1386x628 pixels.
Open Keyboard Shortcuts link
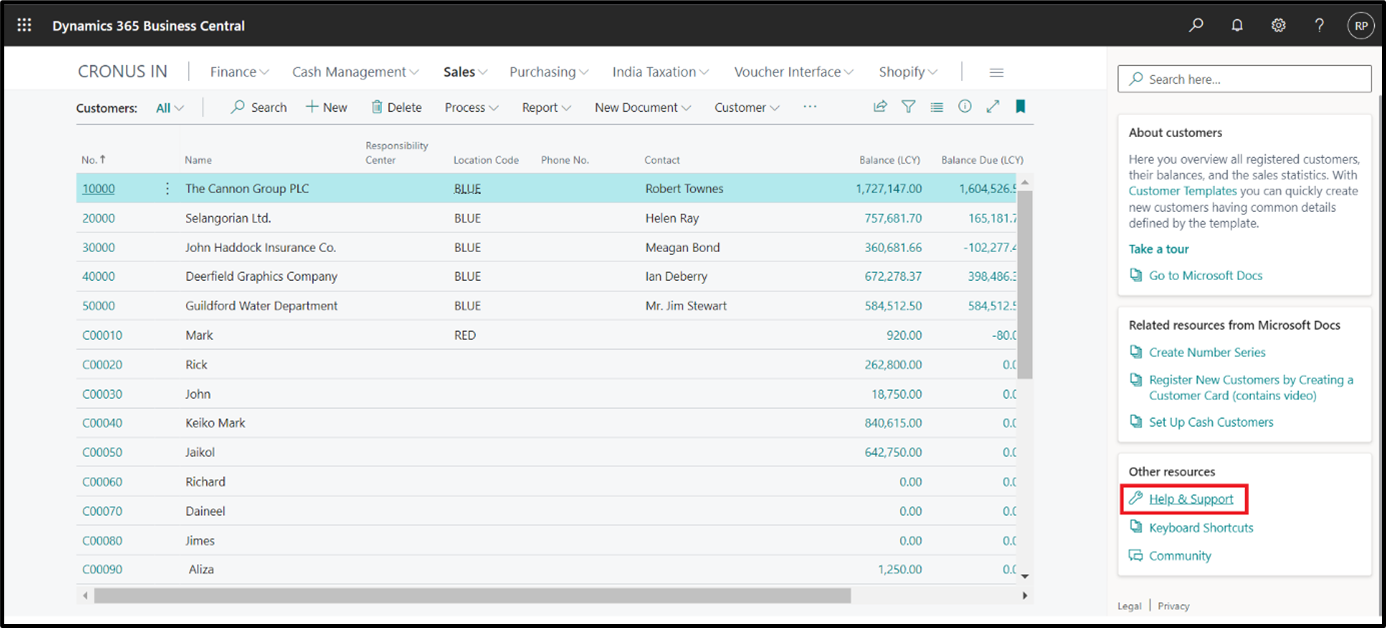point(1201,527)
